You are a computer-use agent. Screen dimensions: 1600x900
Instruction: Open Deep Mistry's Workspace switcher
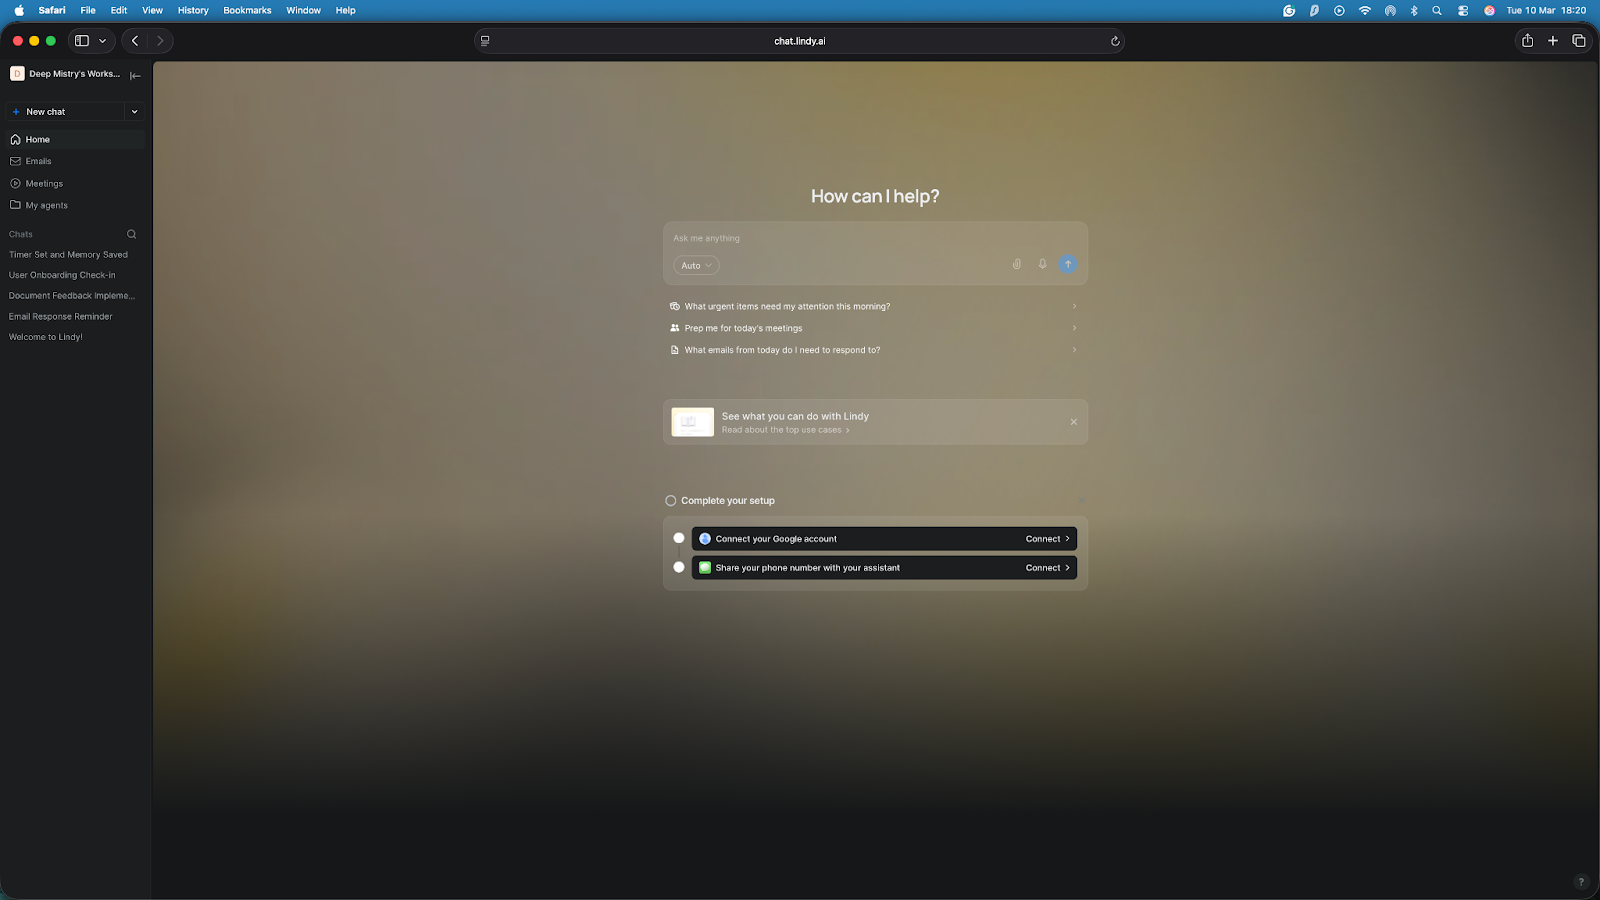click(65, 74)
